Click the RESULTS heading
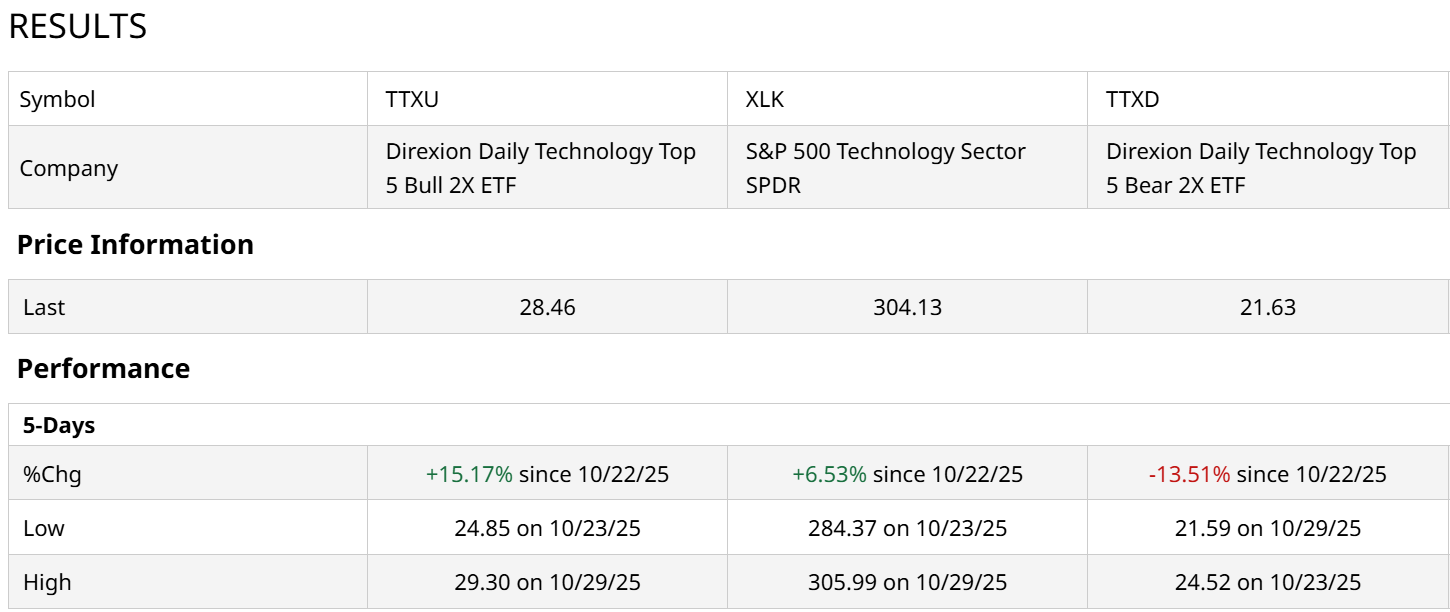The height and width of the screenshot is (612, 1450). click(x=78, y=27)
